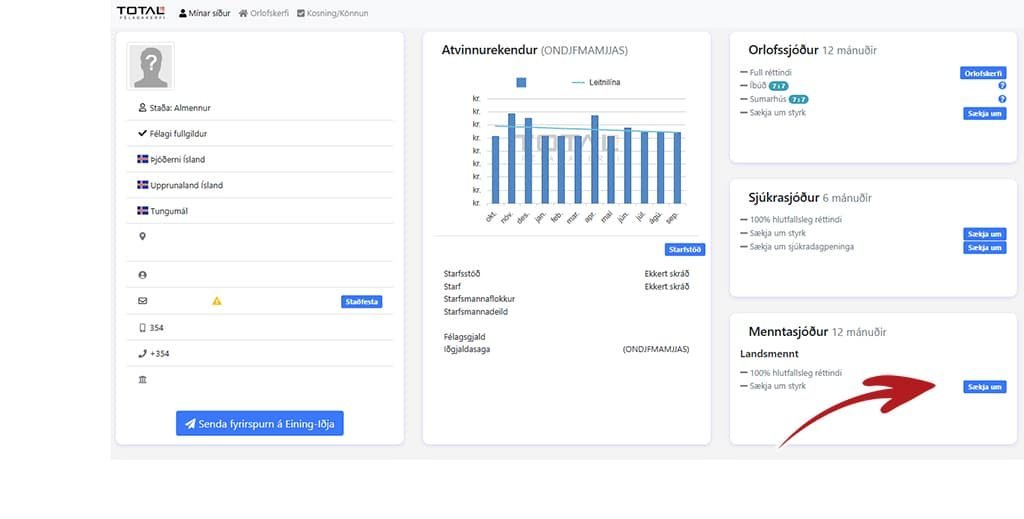
Task: Click the bank building icon
Action: tap(142, 380)
